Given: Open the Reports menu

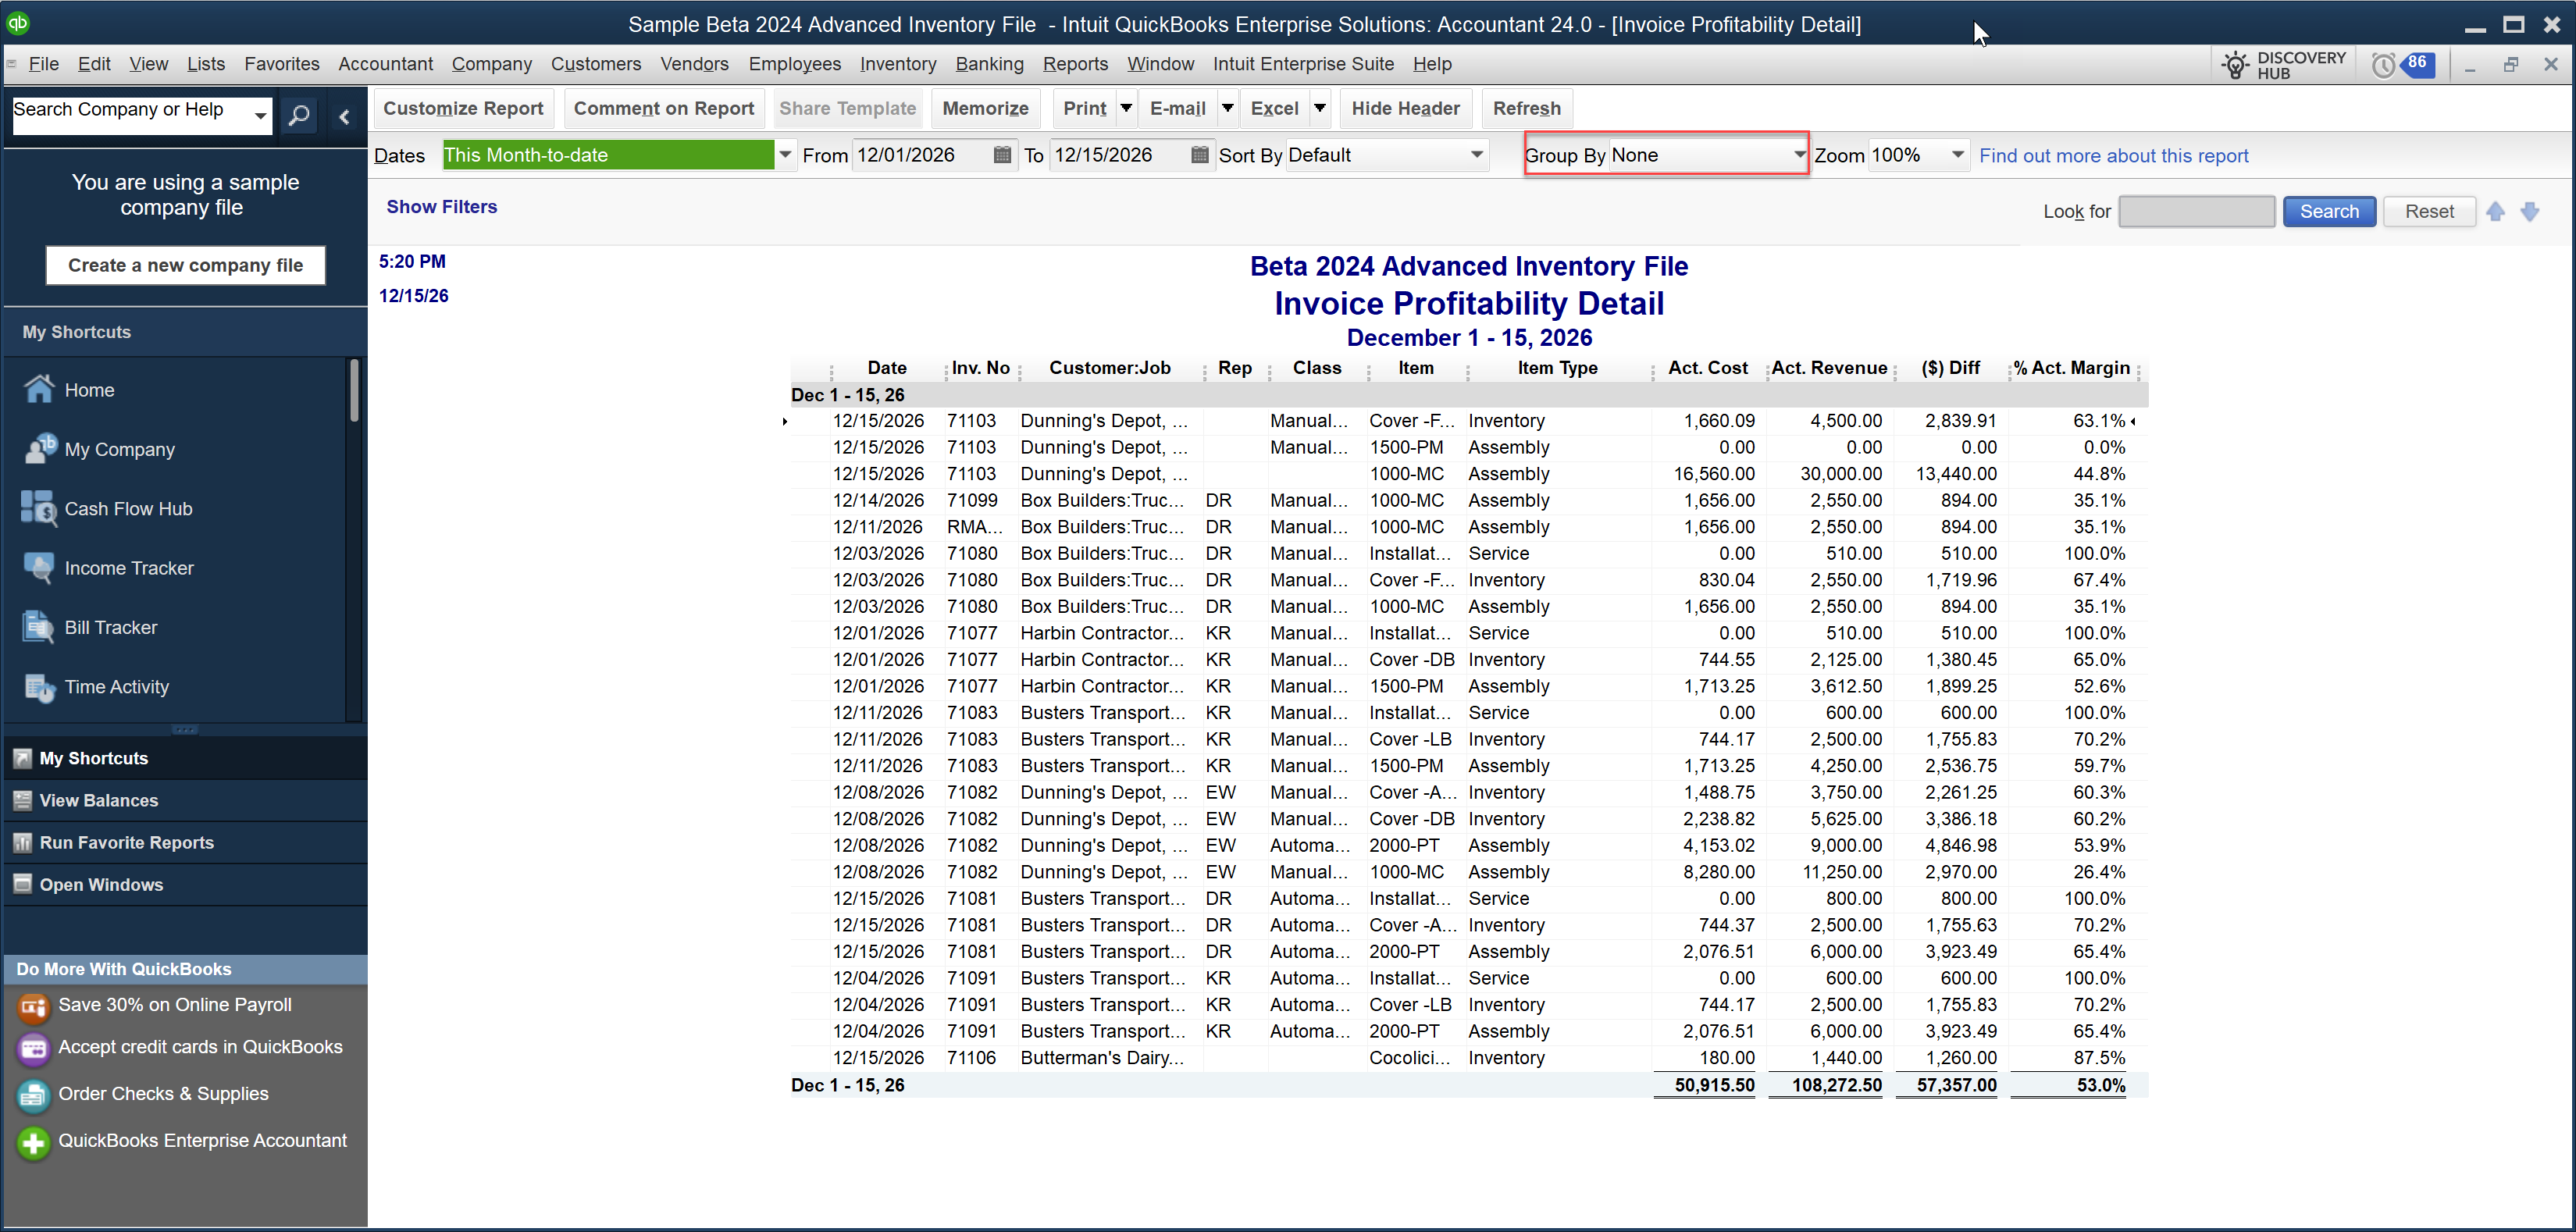Looking at the screenshot, I should coord(1075,64).
